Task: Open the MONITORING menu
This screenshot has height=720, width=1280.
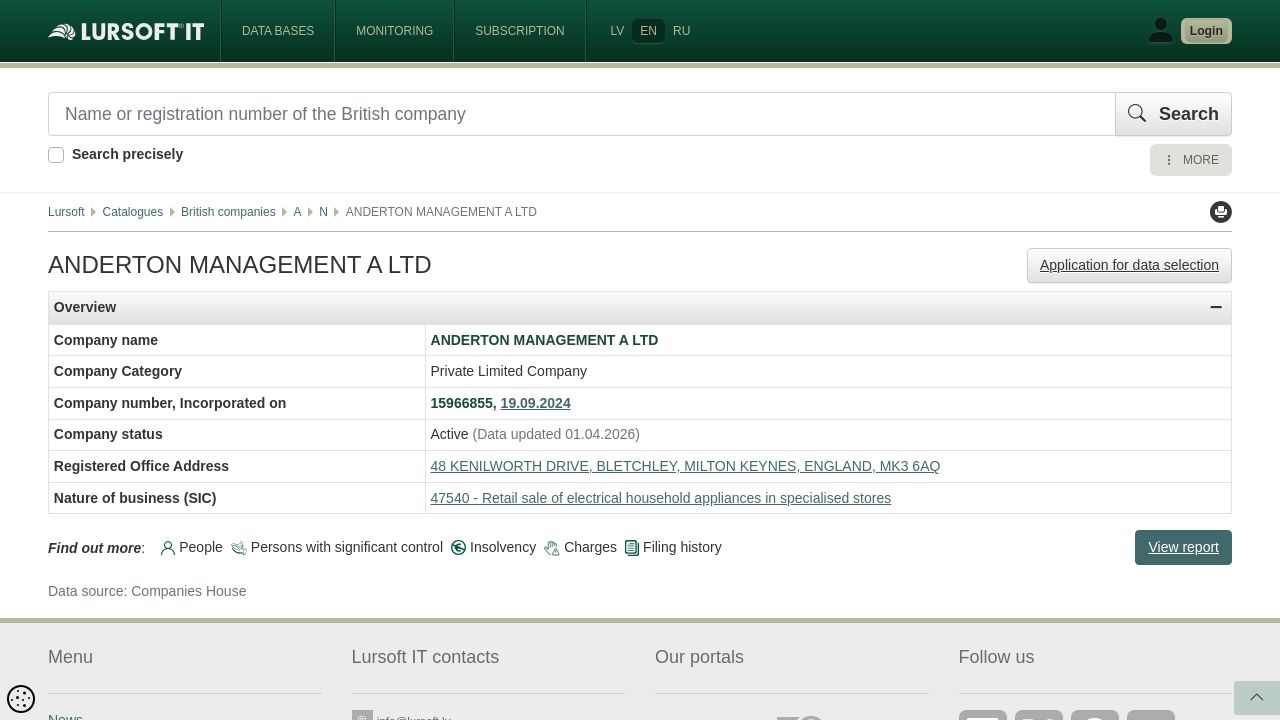Action: tap(395, 31)
